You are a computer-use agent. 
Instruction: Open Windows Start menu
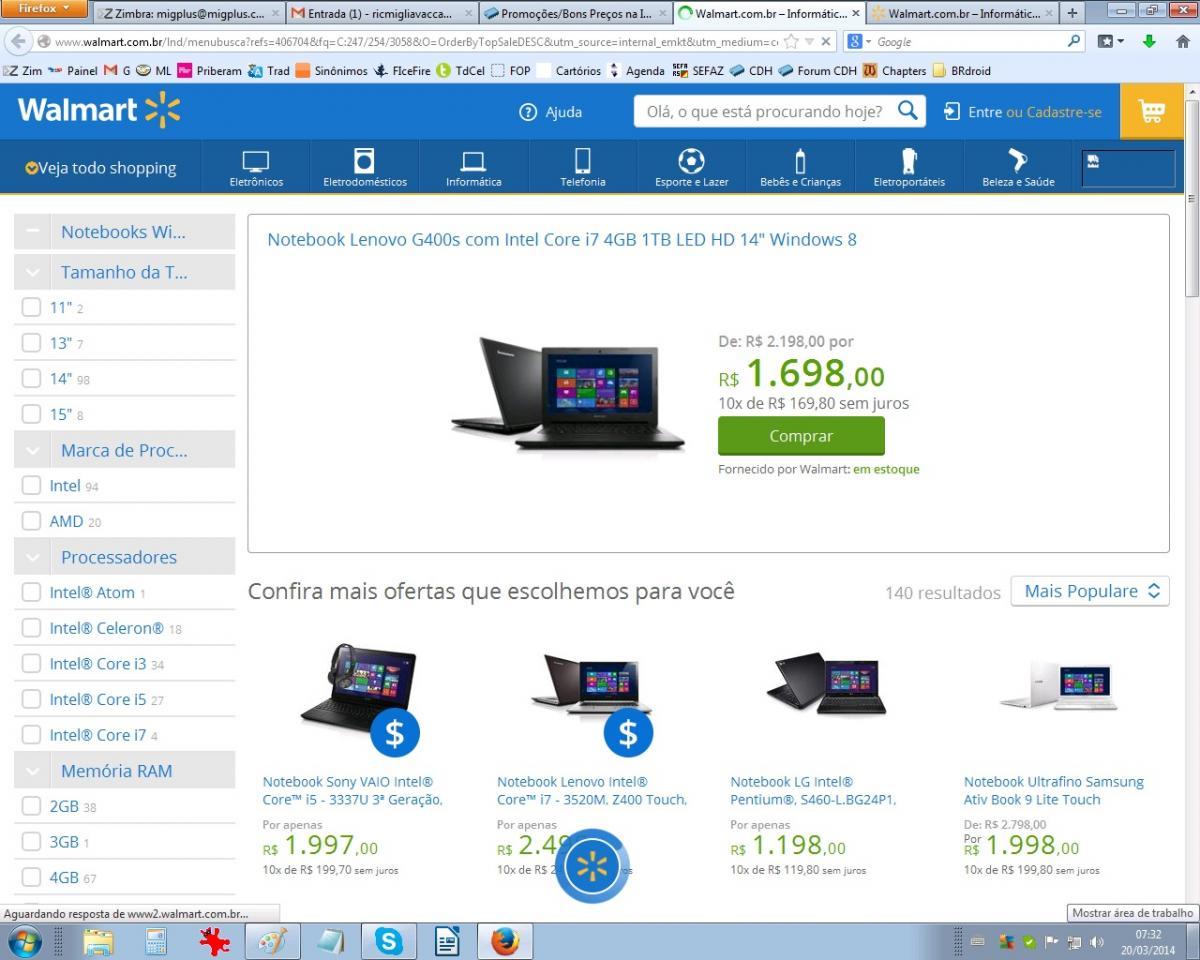(x=24, y=941)
